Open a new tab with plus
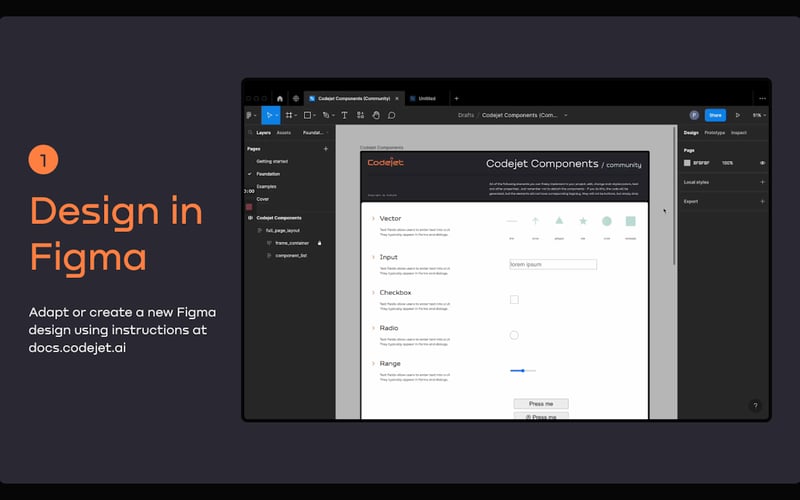Image resolution: width=800 pixels, height=500 pixels. click(x=457, y=98)
